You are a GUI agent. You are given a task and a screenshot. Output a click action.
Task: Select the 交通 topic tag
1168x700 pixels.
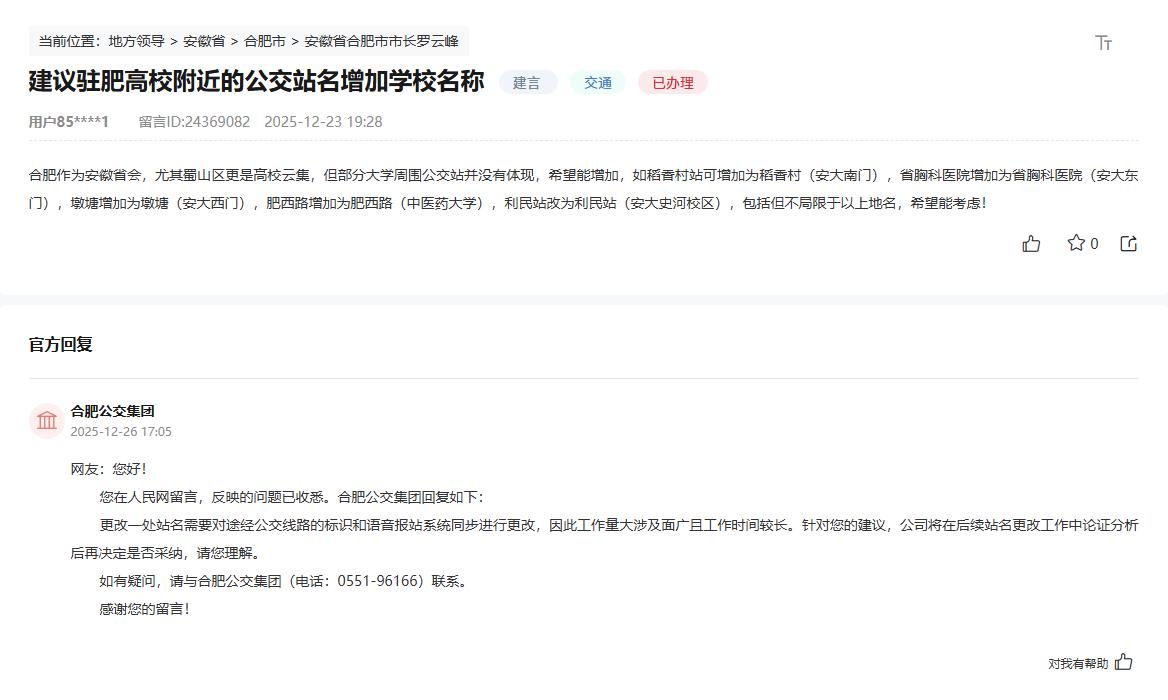[x=597, y=83]
